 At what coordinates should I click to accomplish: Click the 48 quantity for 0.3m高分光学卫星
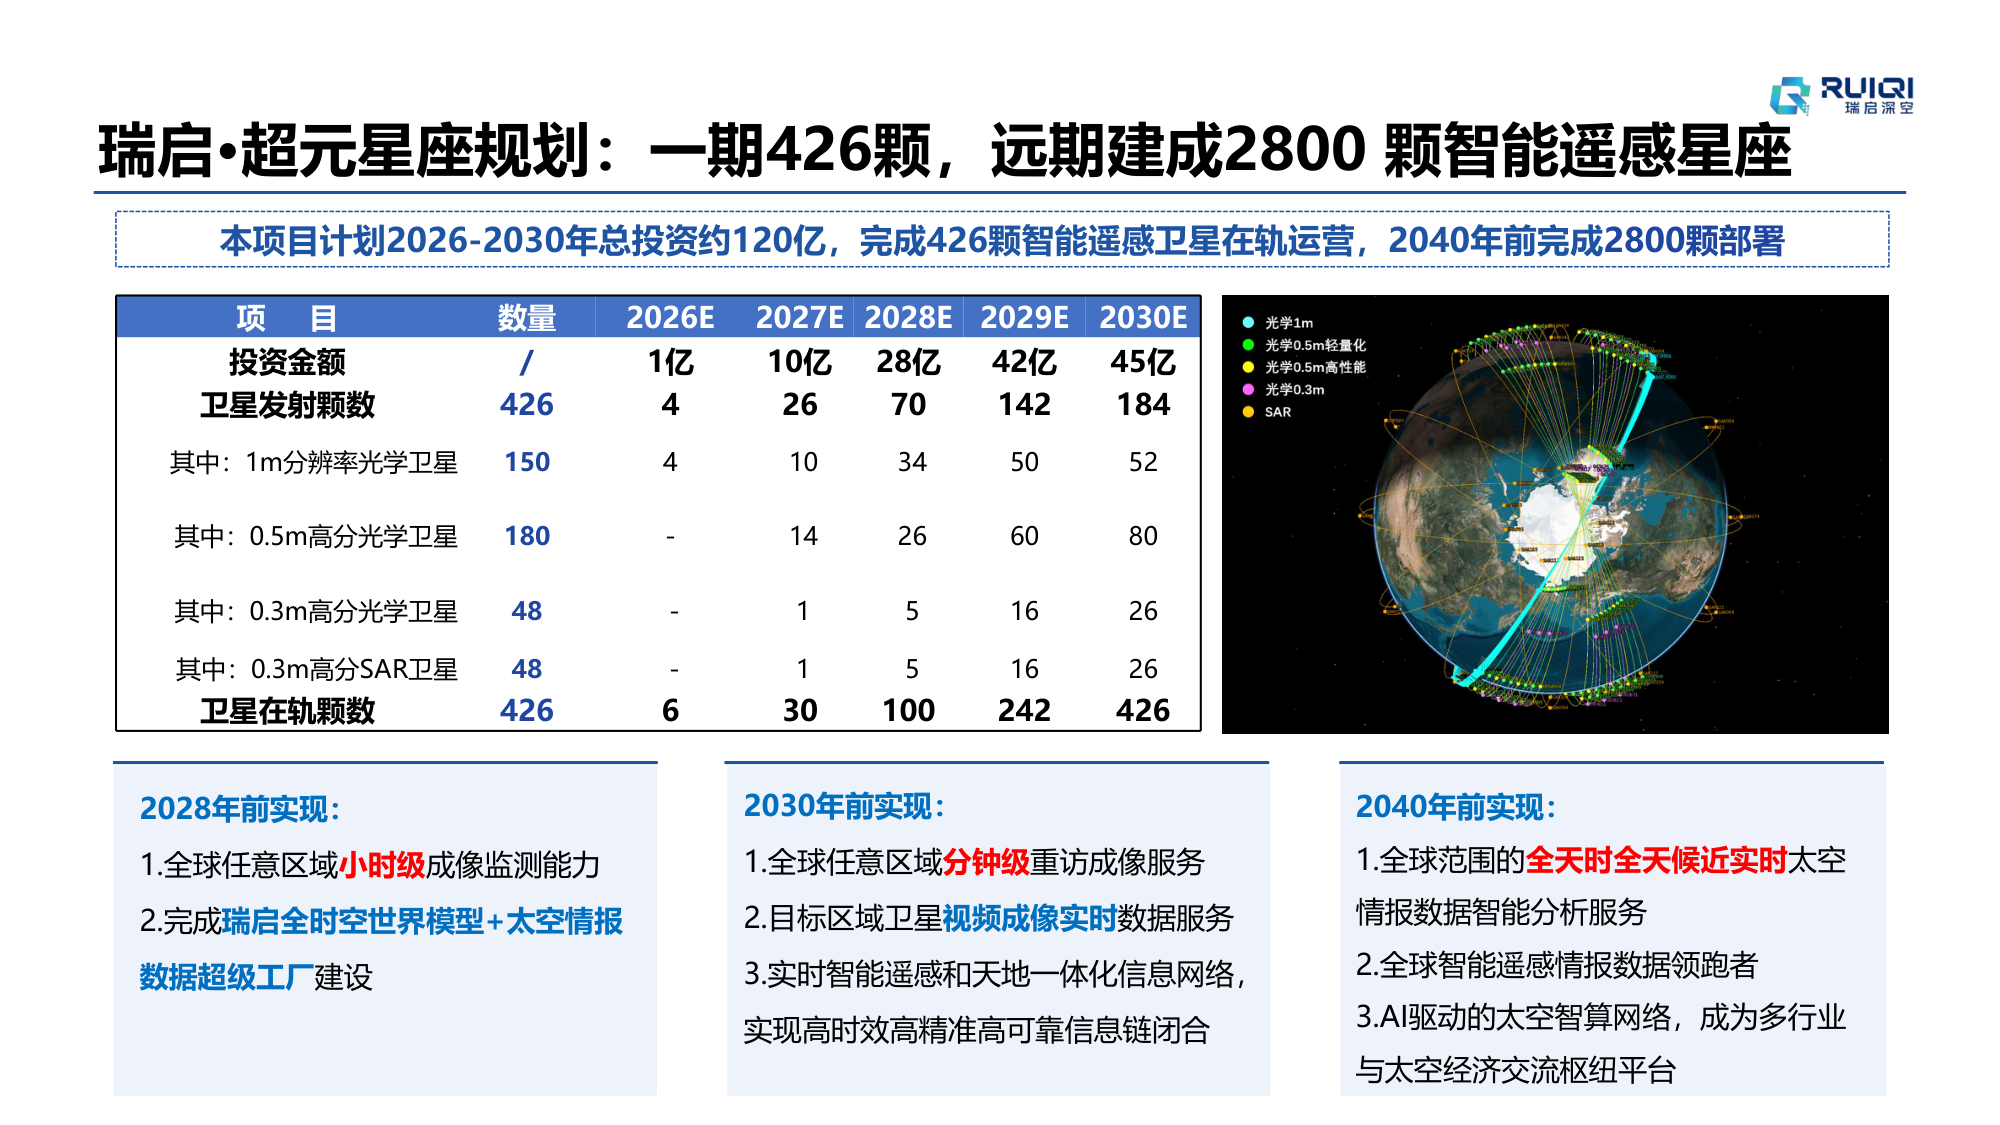[x=527, y=611]
